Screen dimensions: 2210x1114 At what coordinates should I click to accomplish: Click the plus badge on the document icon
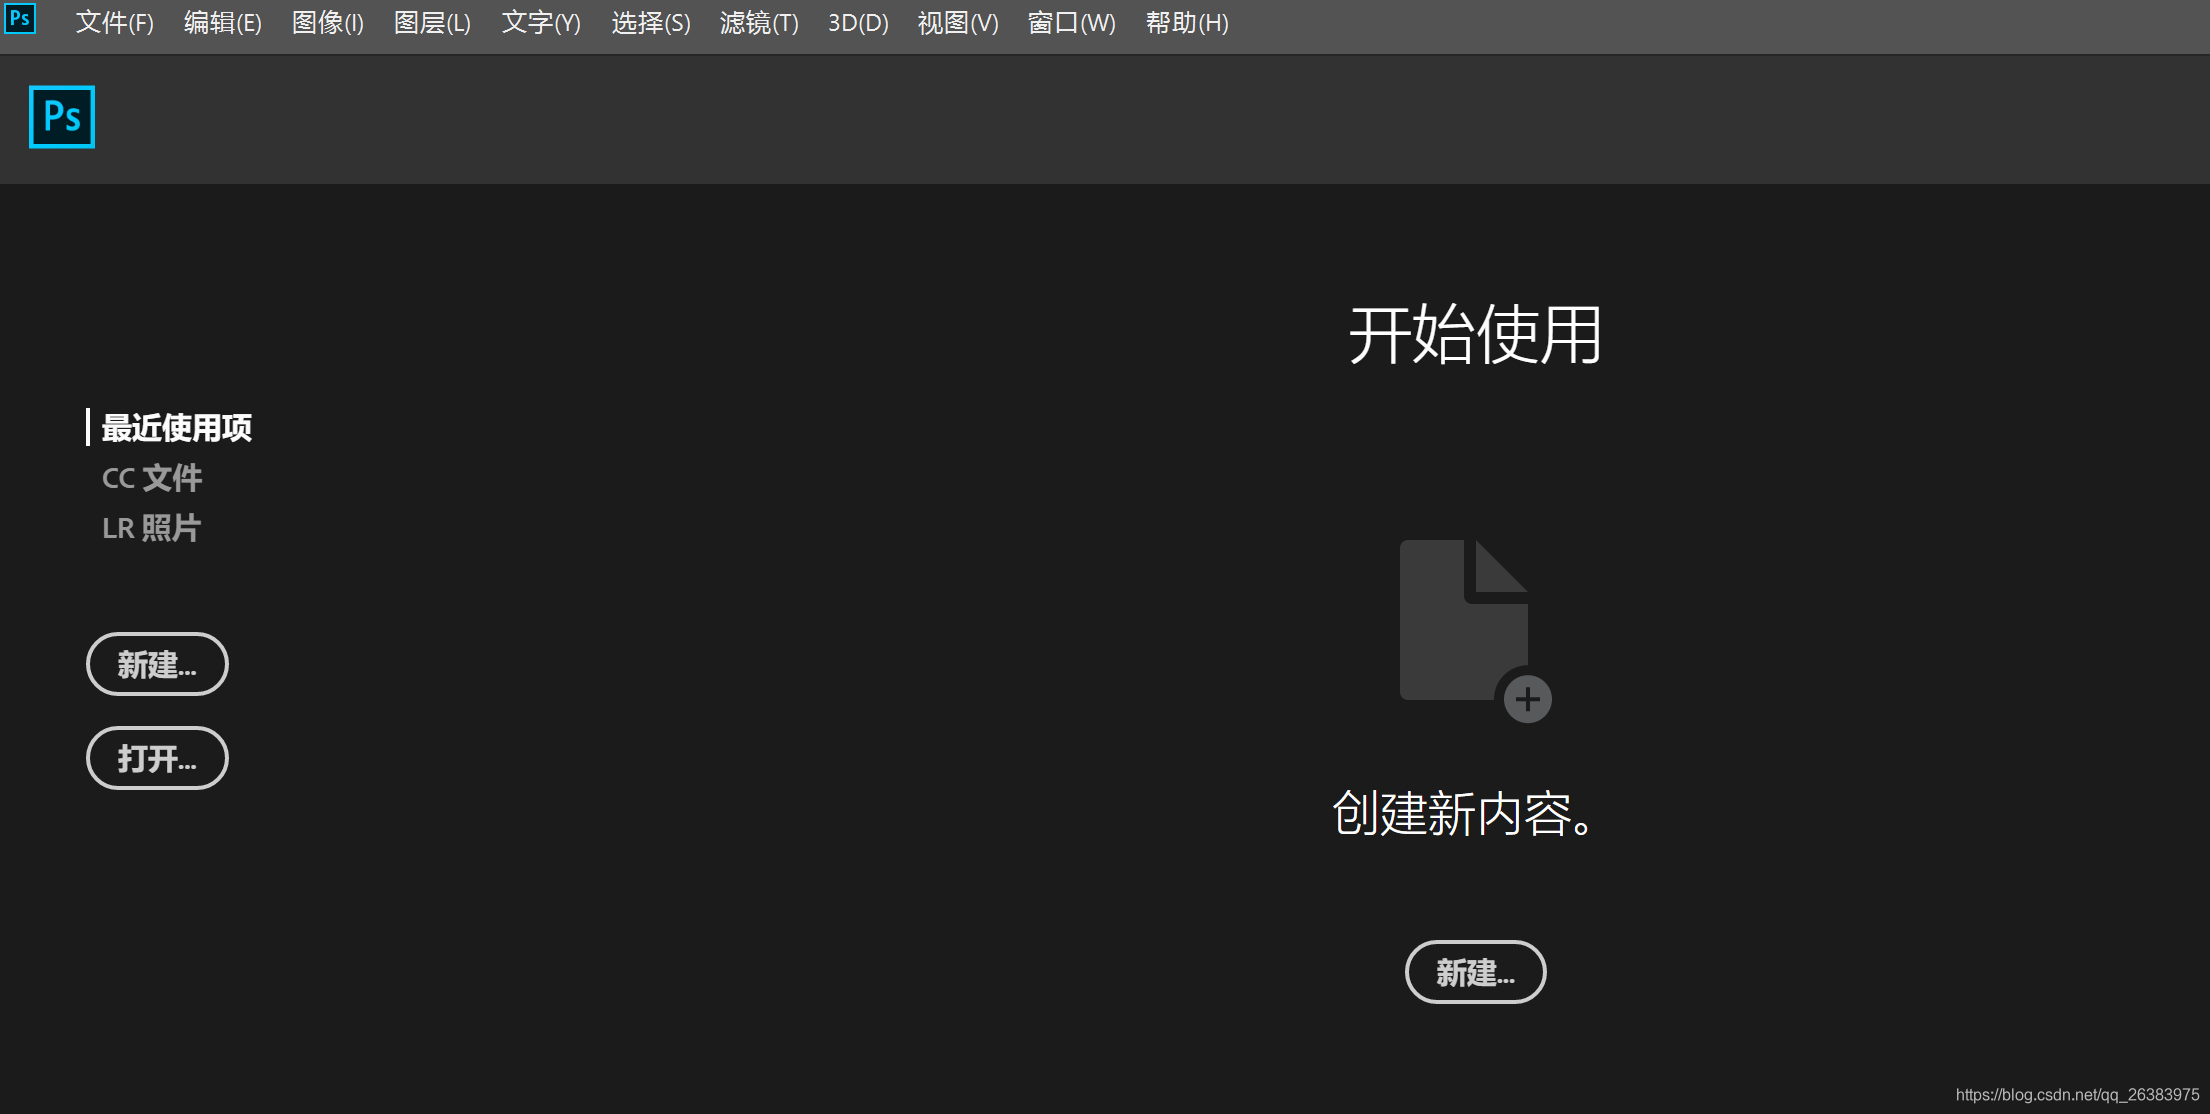click(x=1527, y=700)
